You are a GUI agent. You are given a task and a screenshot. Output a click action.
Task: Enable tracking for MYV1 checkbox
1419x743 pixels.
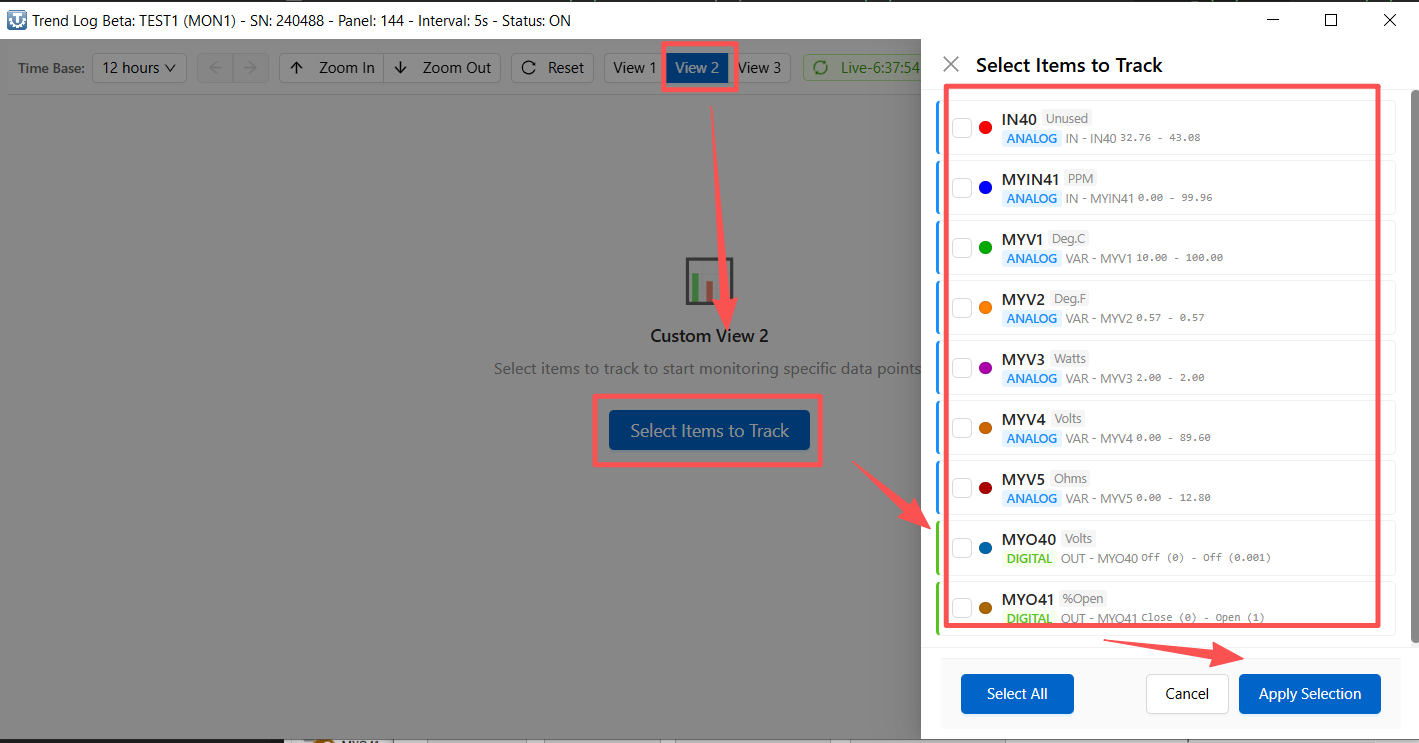(961, 248)
